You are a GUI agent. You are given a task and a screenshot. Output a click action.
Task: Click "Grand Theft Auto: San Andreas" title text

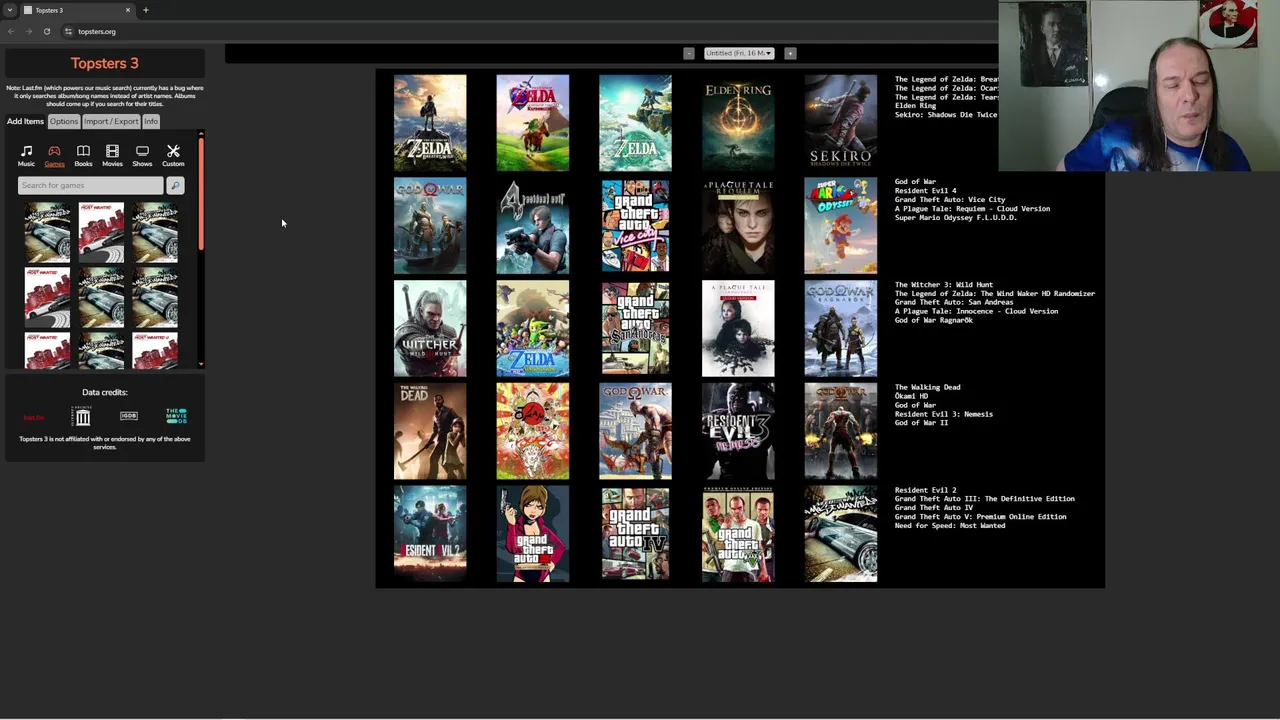click(955, 303)
